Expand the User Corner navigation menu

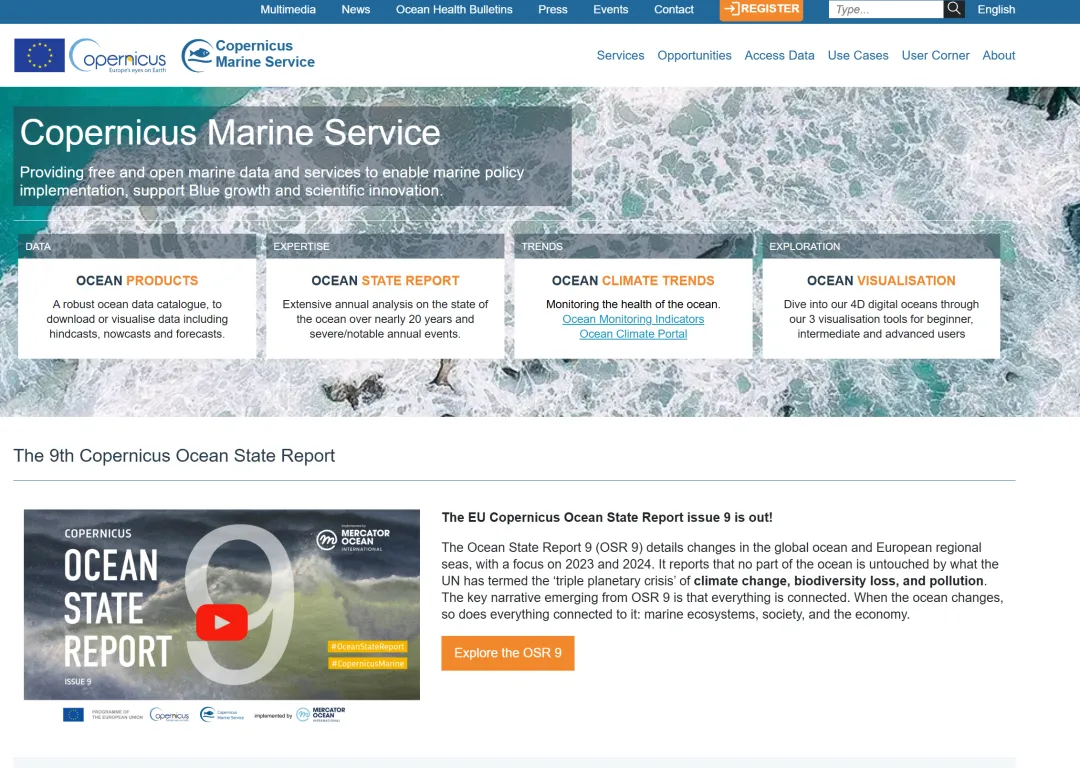pos(935,55)
